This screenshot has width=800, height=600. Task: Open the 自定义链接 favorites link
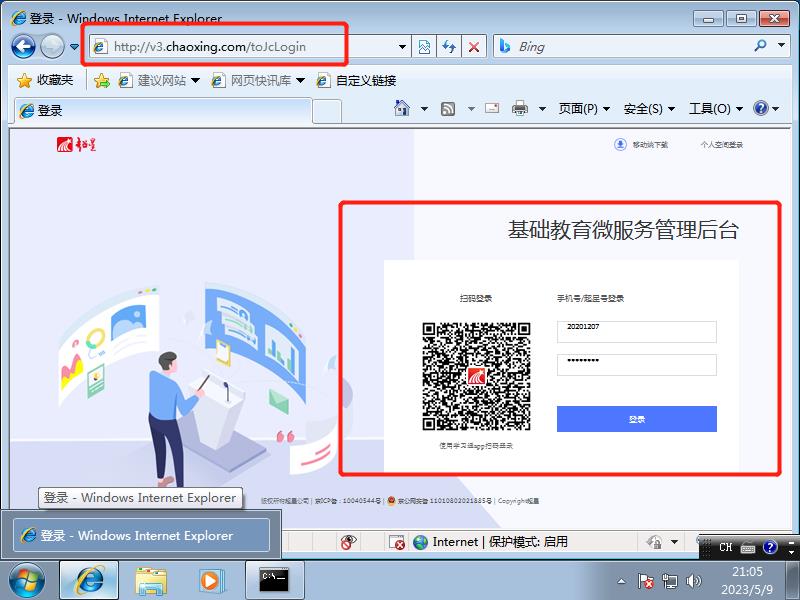[357, 80]
